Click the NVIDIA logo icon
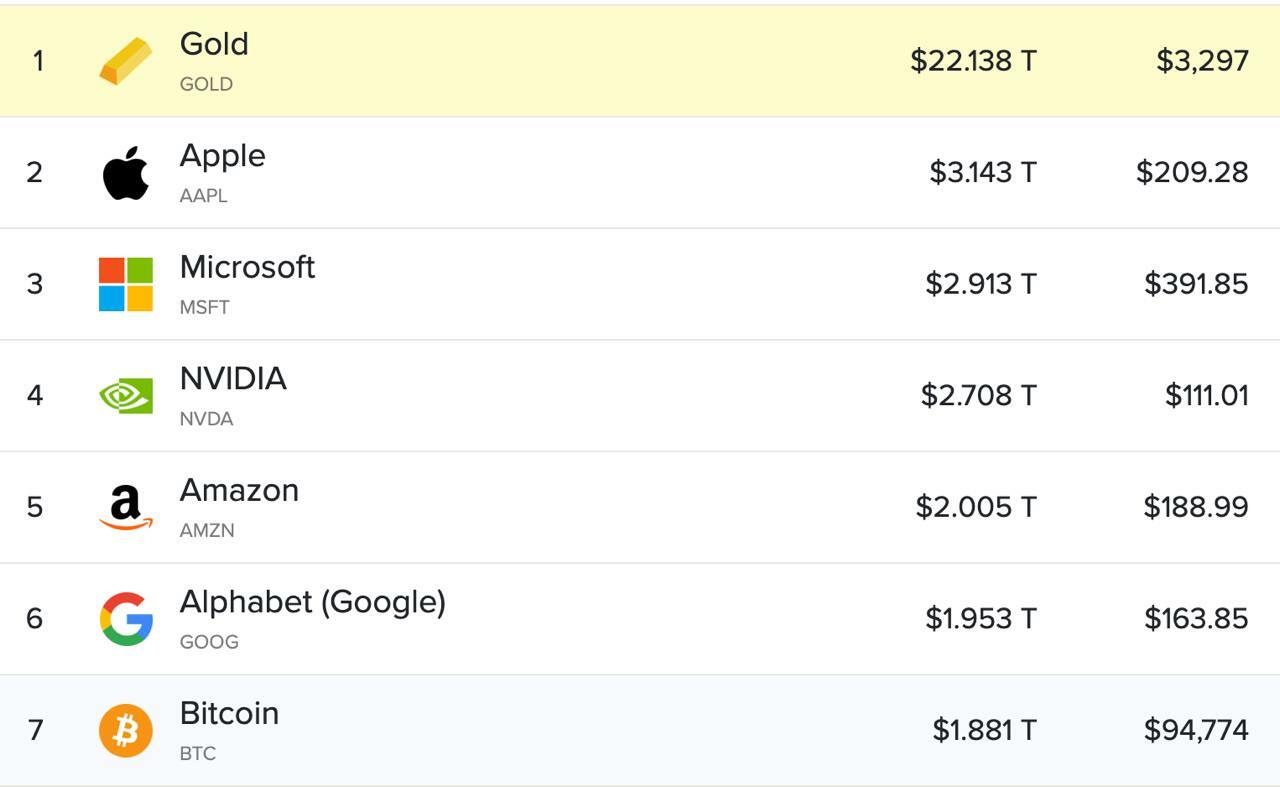Viewport: 1280px width, 787px height. [126, 396]
